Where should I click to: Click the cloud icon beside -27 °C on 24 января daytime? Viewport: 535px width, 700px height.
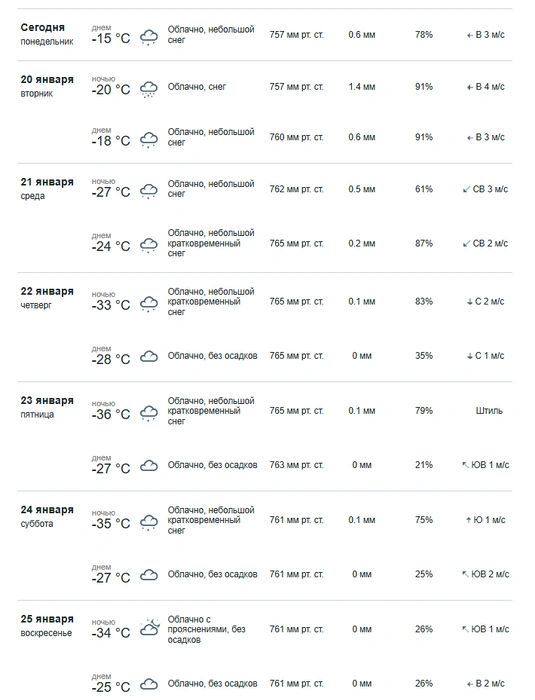point(149,575)
